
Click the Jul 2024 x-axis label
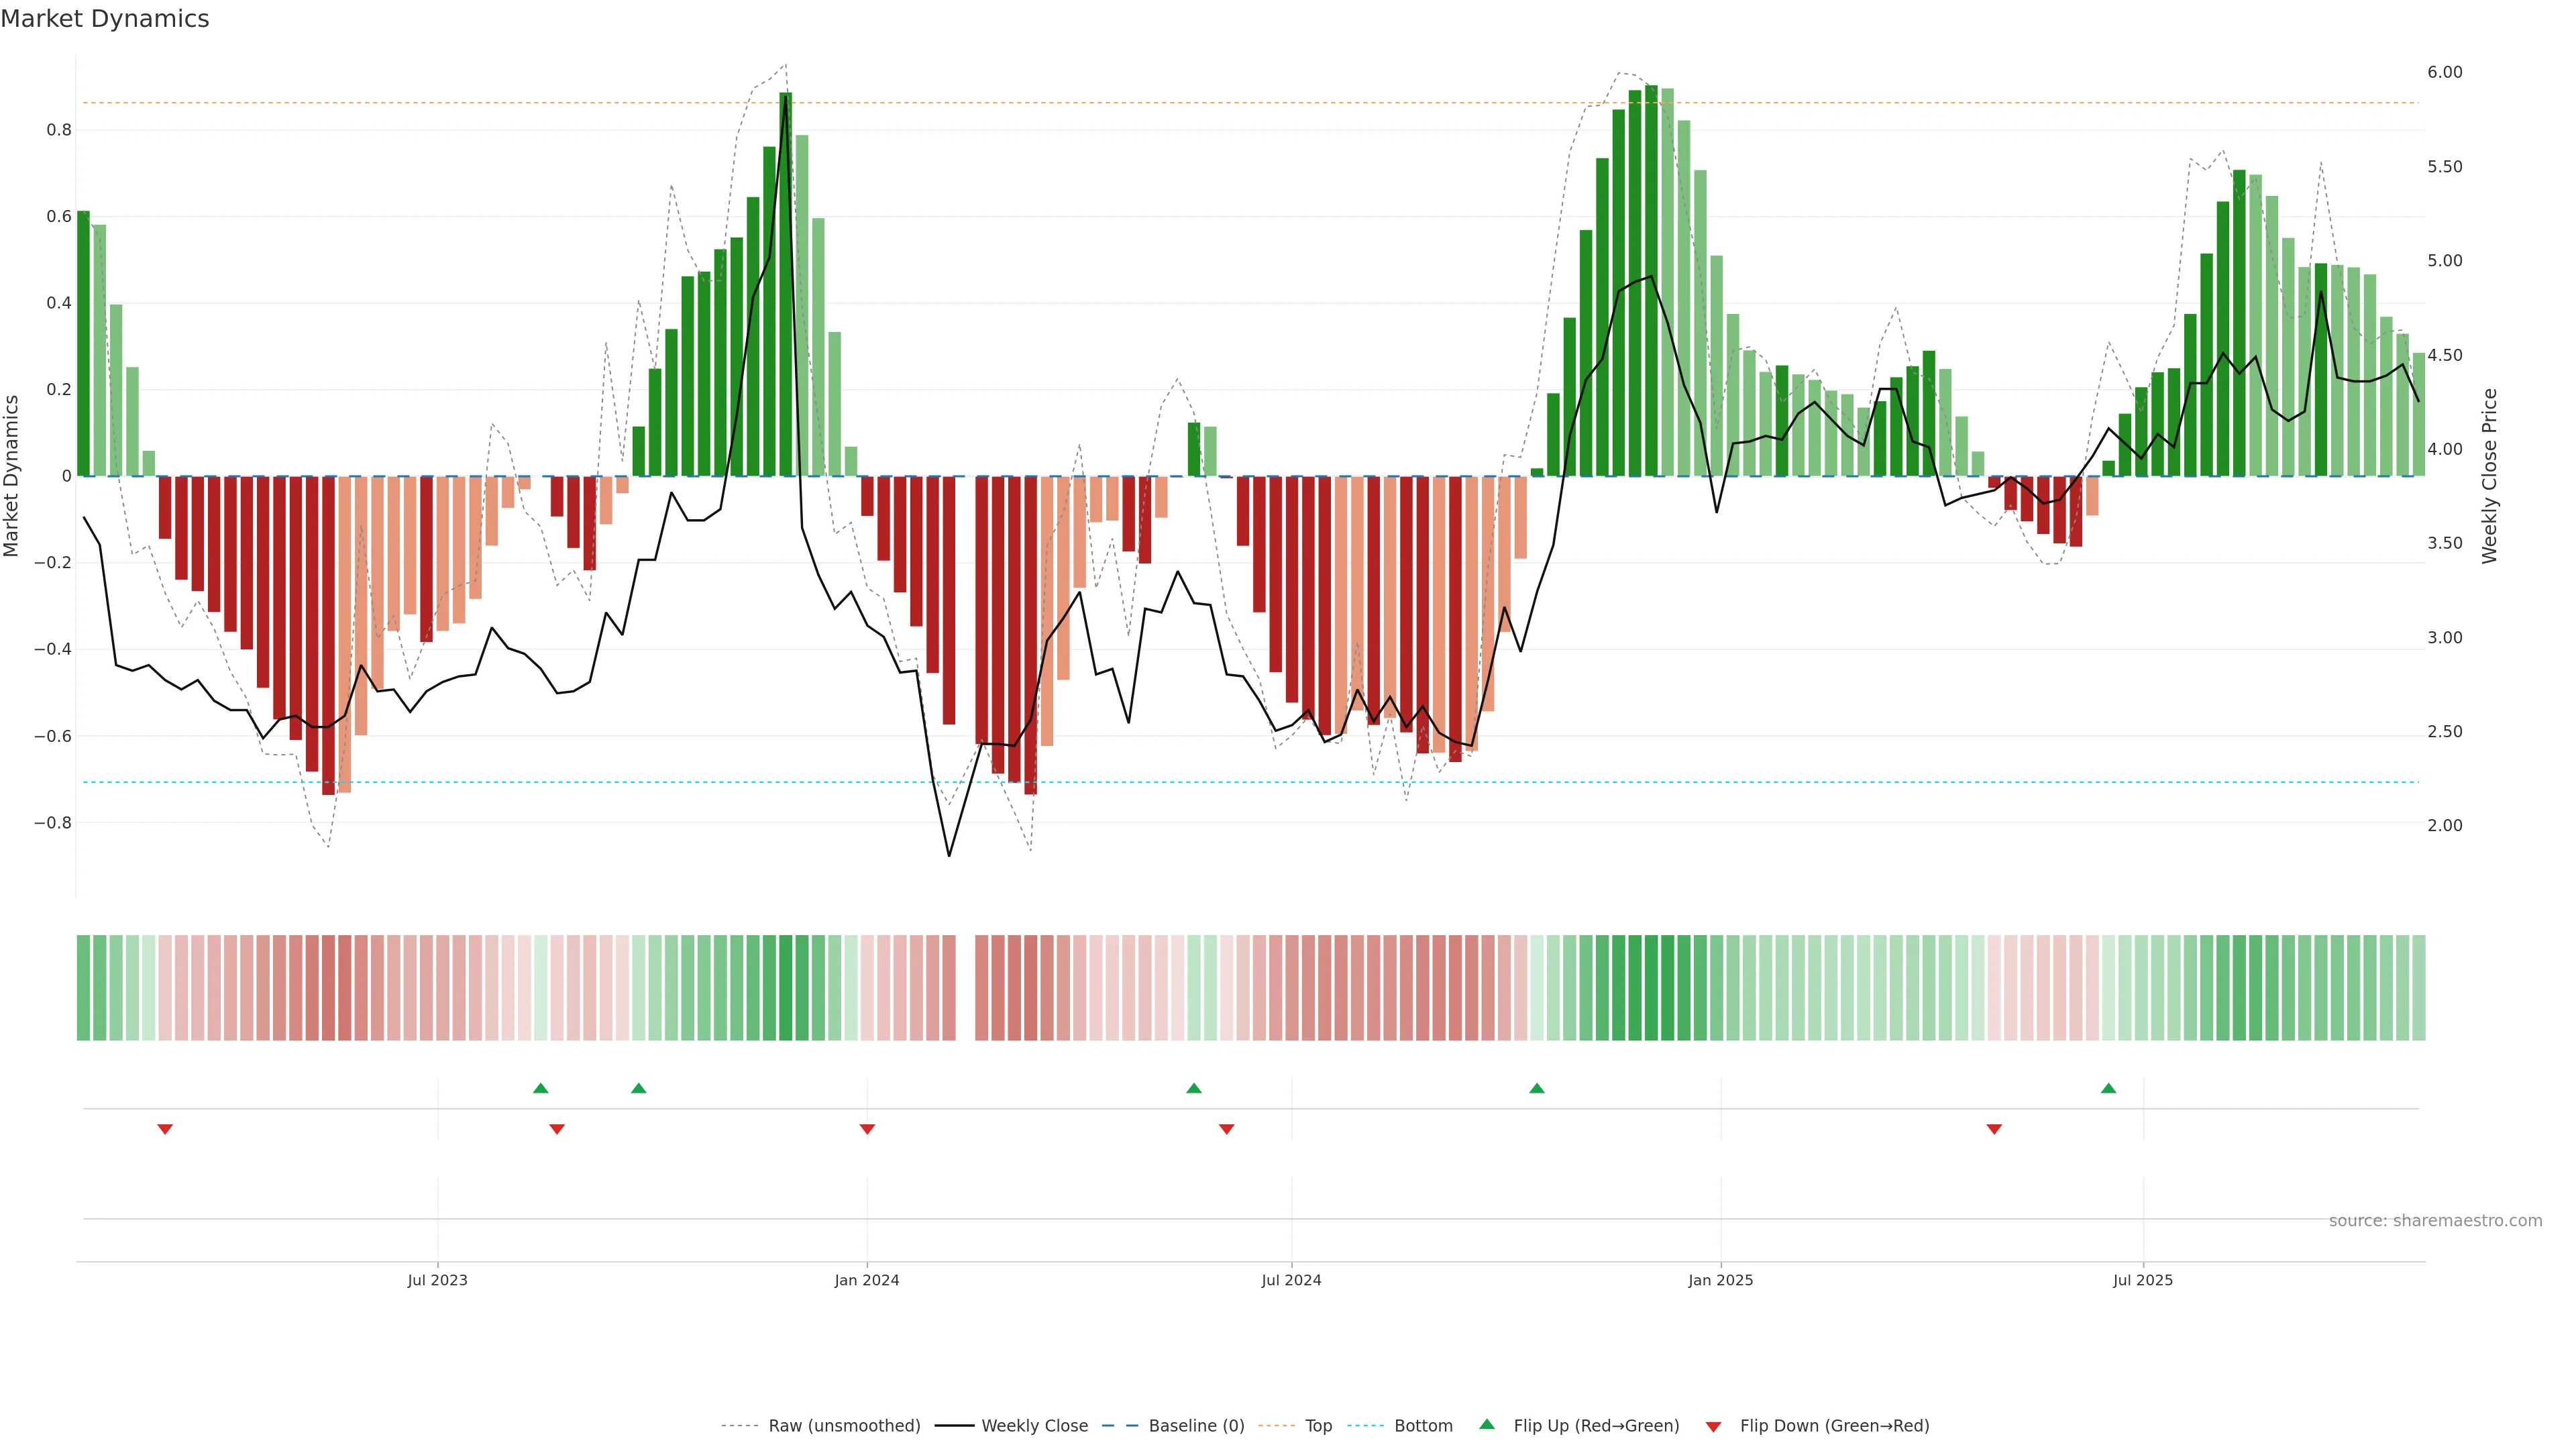pyautogui.click(x=1291, y=1280)
